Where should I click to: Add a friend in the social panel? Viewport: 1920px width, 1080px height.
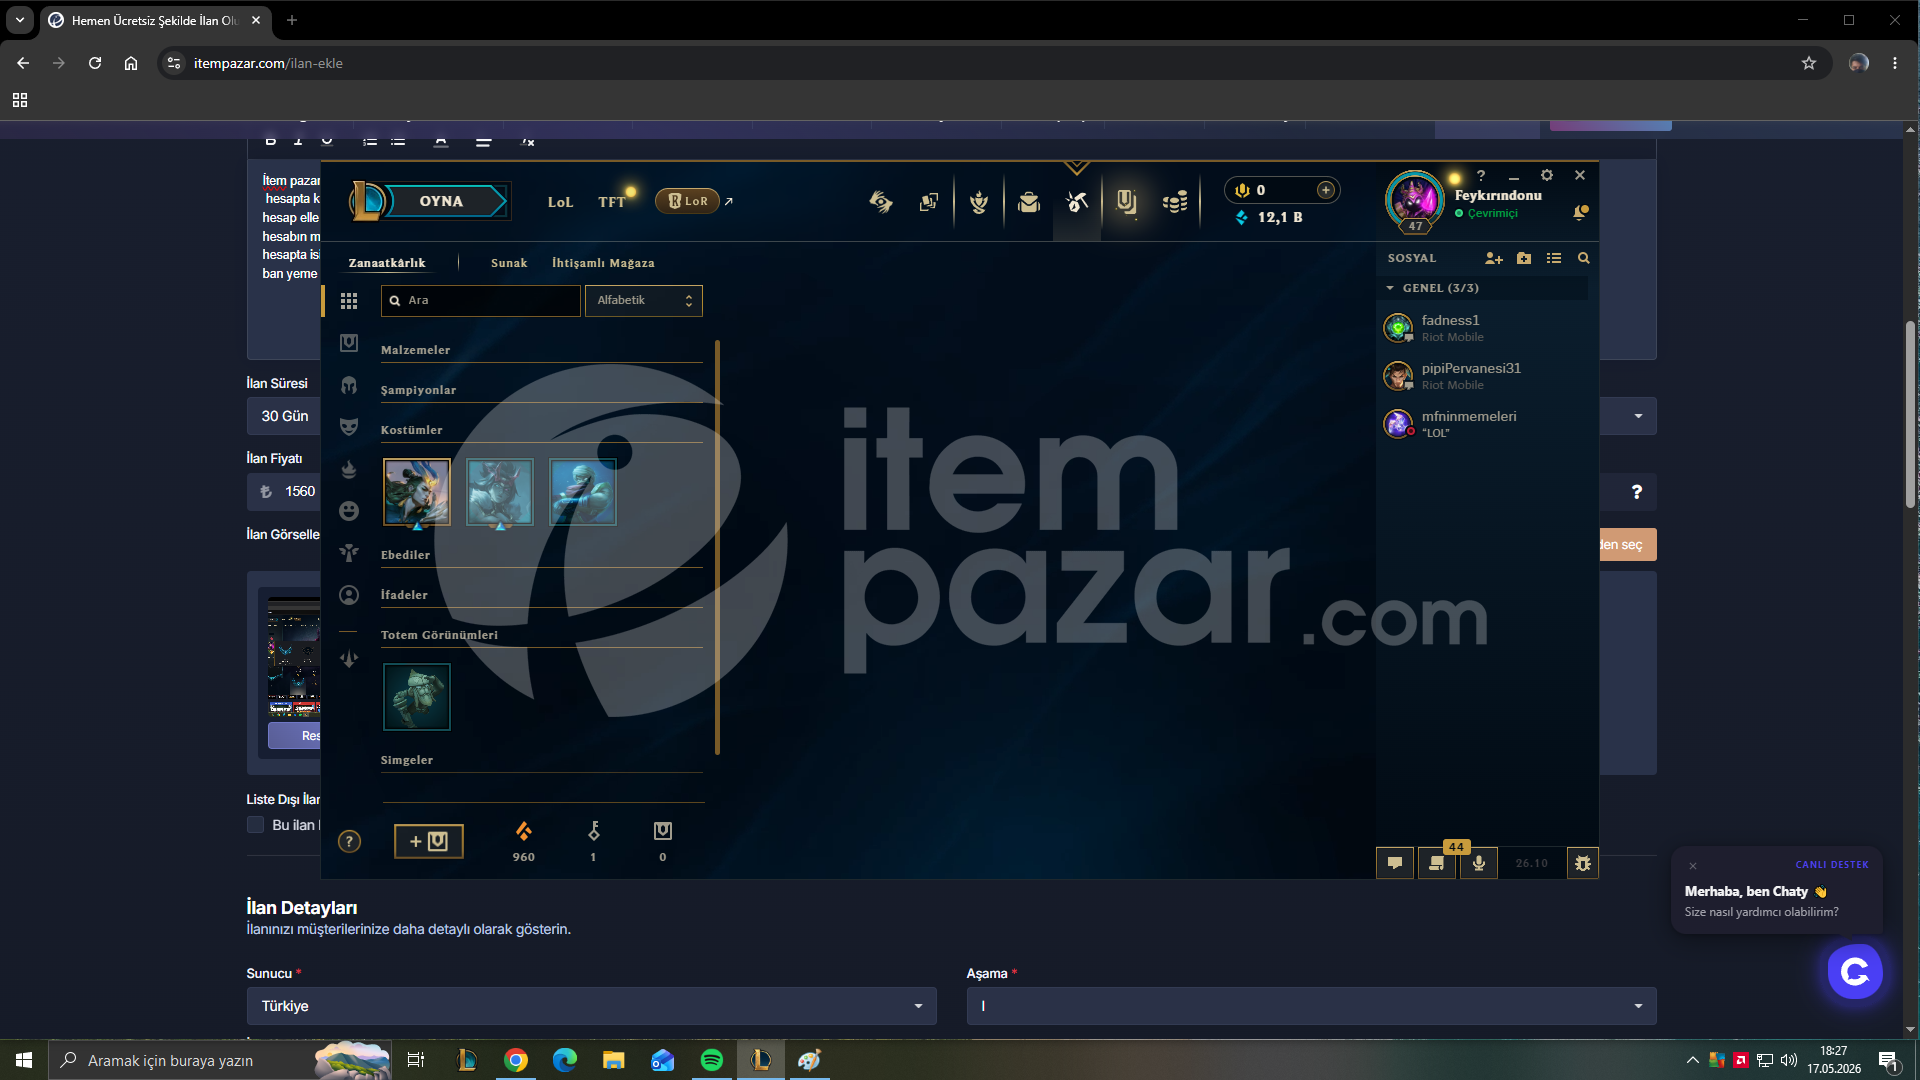tap(1494, 258)
